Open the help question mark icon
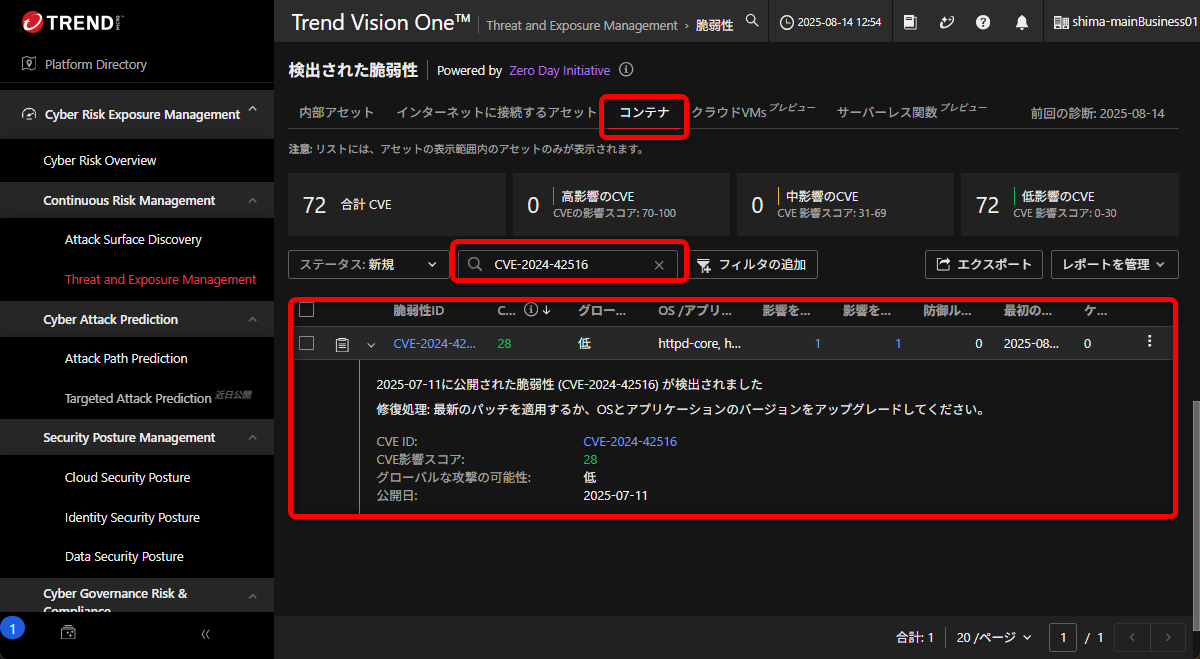Viewport: 1200px width, 659px height. pyautogui.click(x=985, y=22)
